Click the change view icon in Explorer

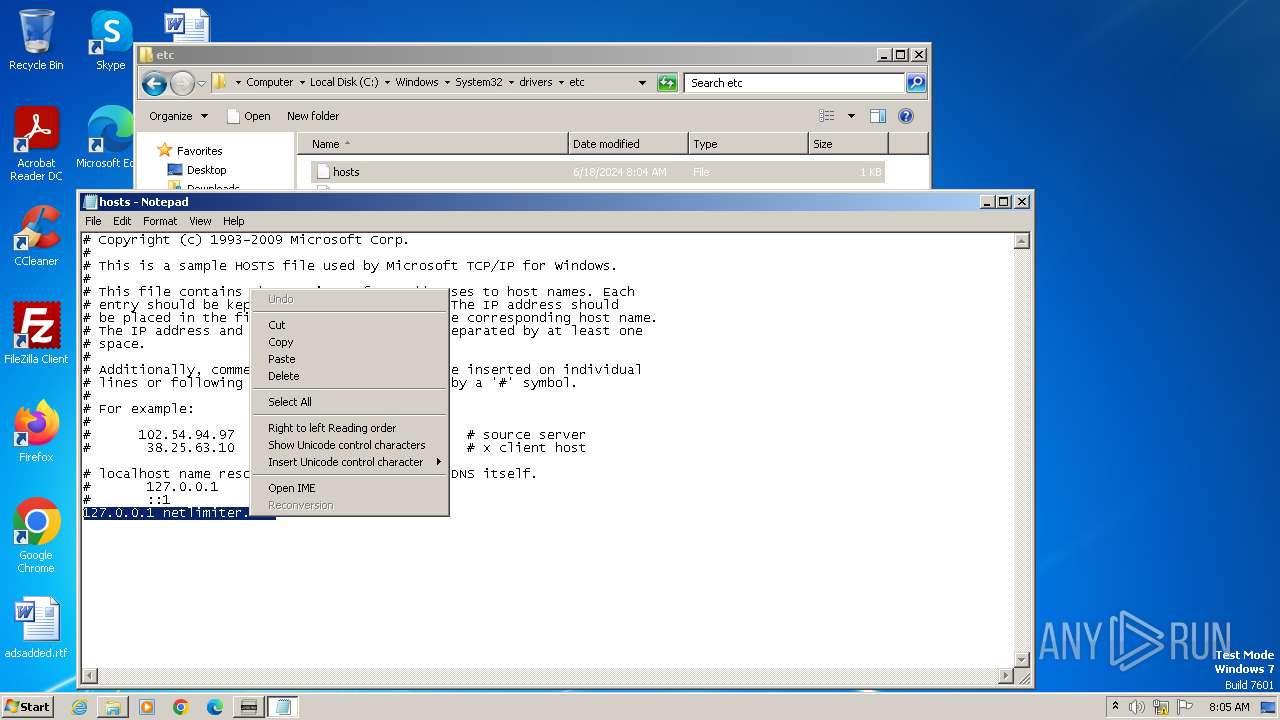[826, 116]
